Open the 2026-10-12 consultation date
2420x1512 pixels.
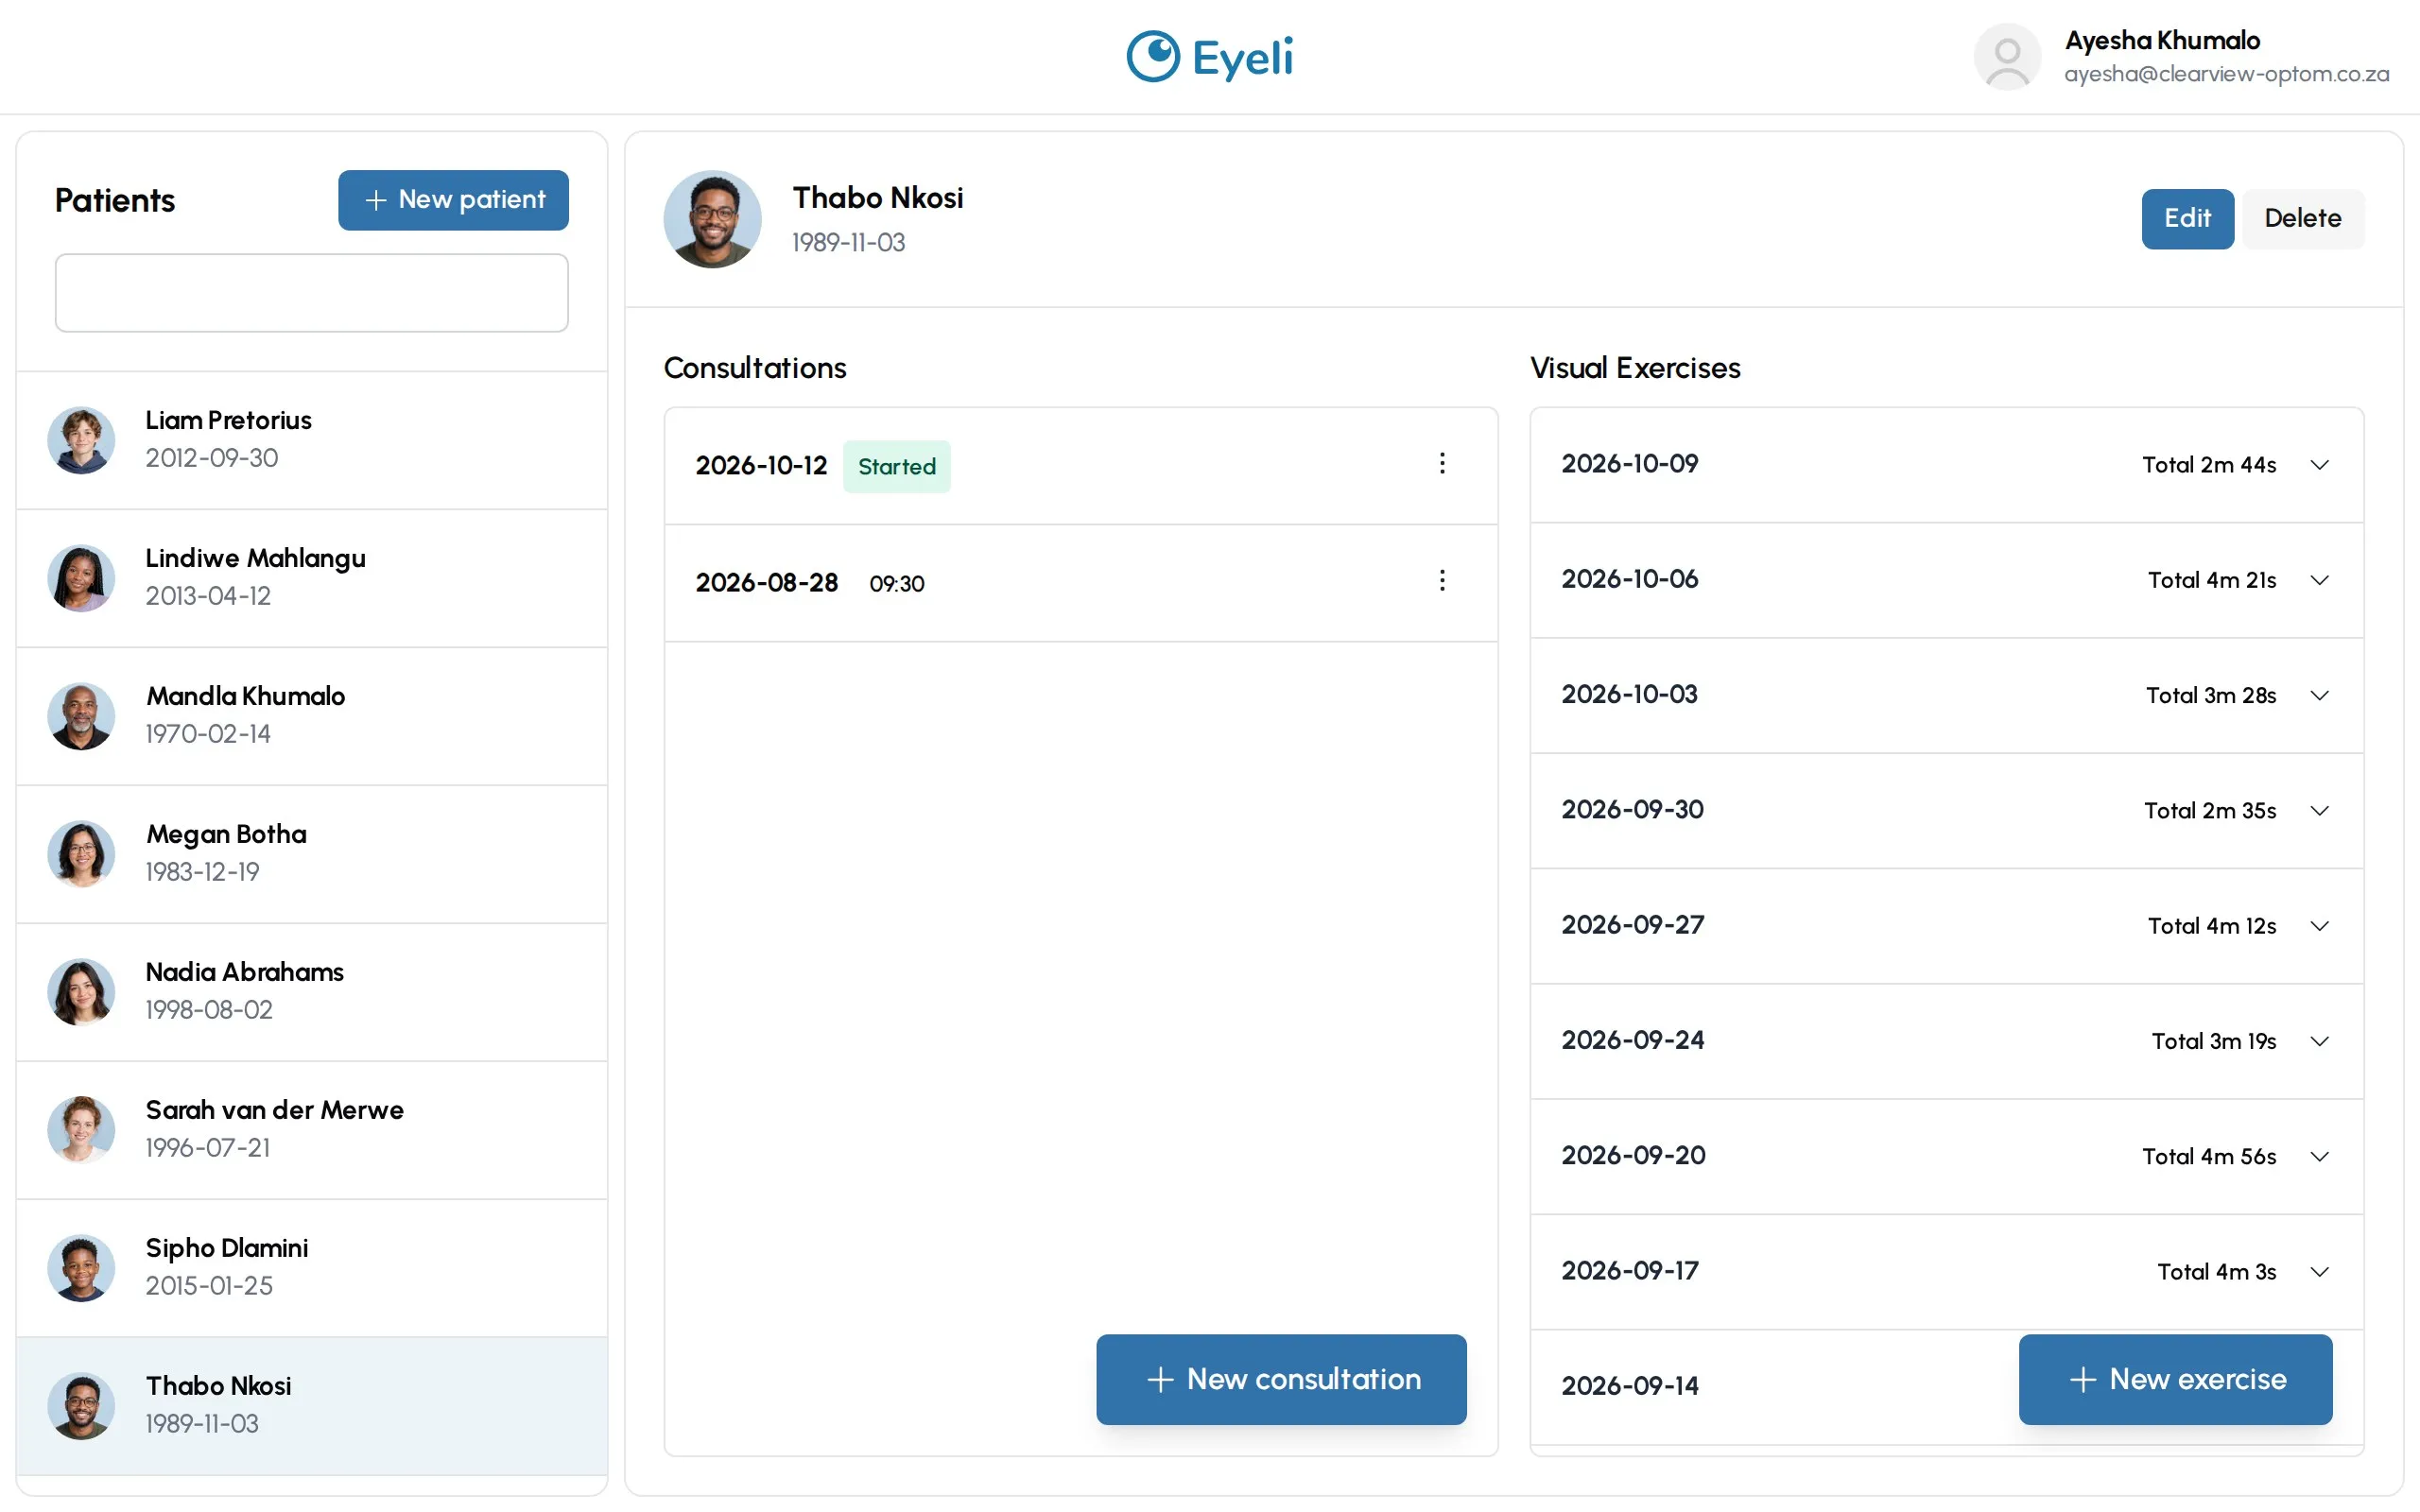[761, 465]
